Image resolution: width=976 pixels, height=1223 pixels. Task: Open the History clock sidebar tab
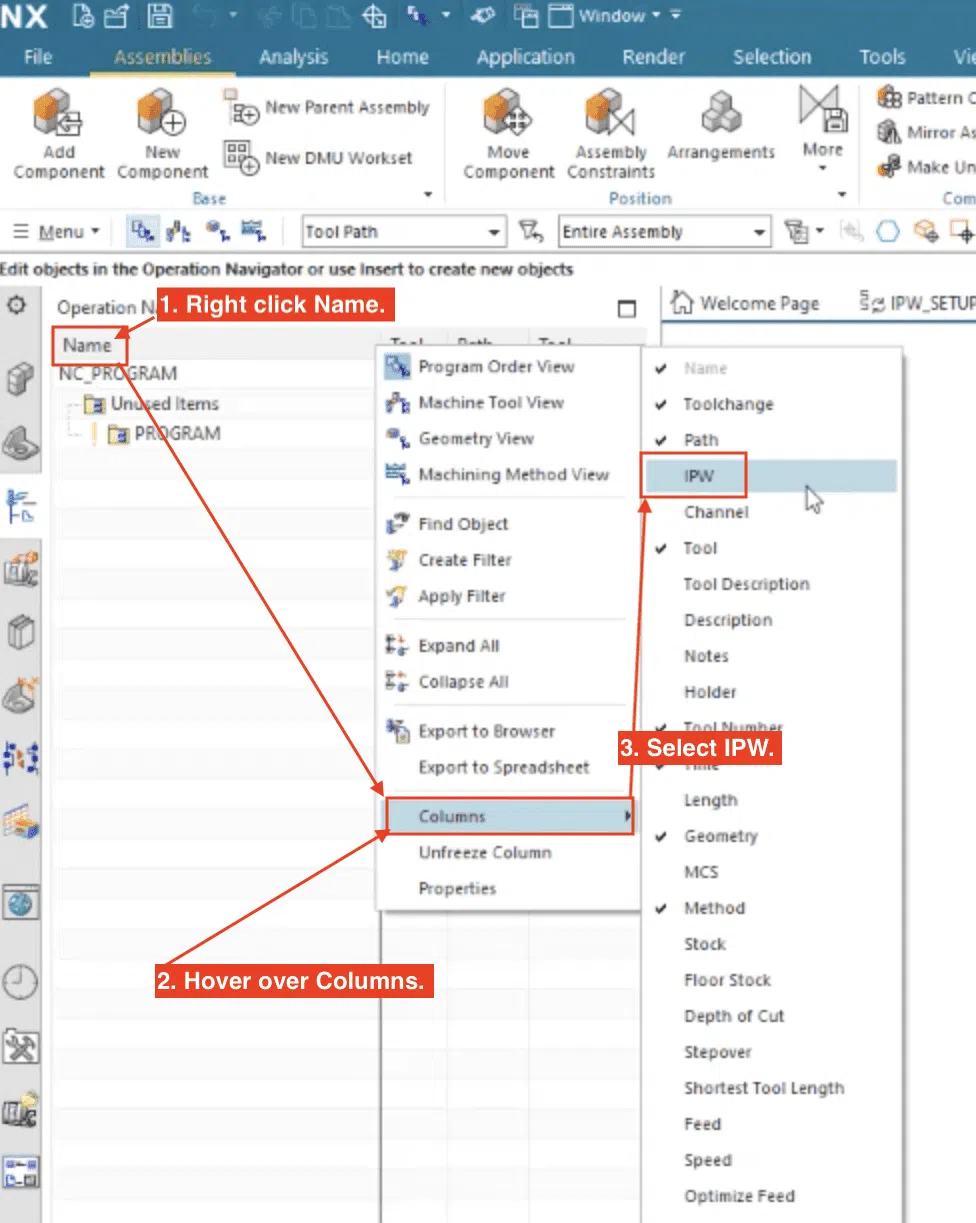coord(21,984)
